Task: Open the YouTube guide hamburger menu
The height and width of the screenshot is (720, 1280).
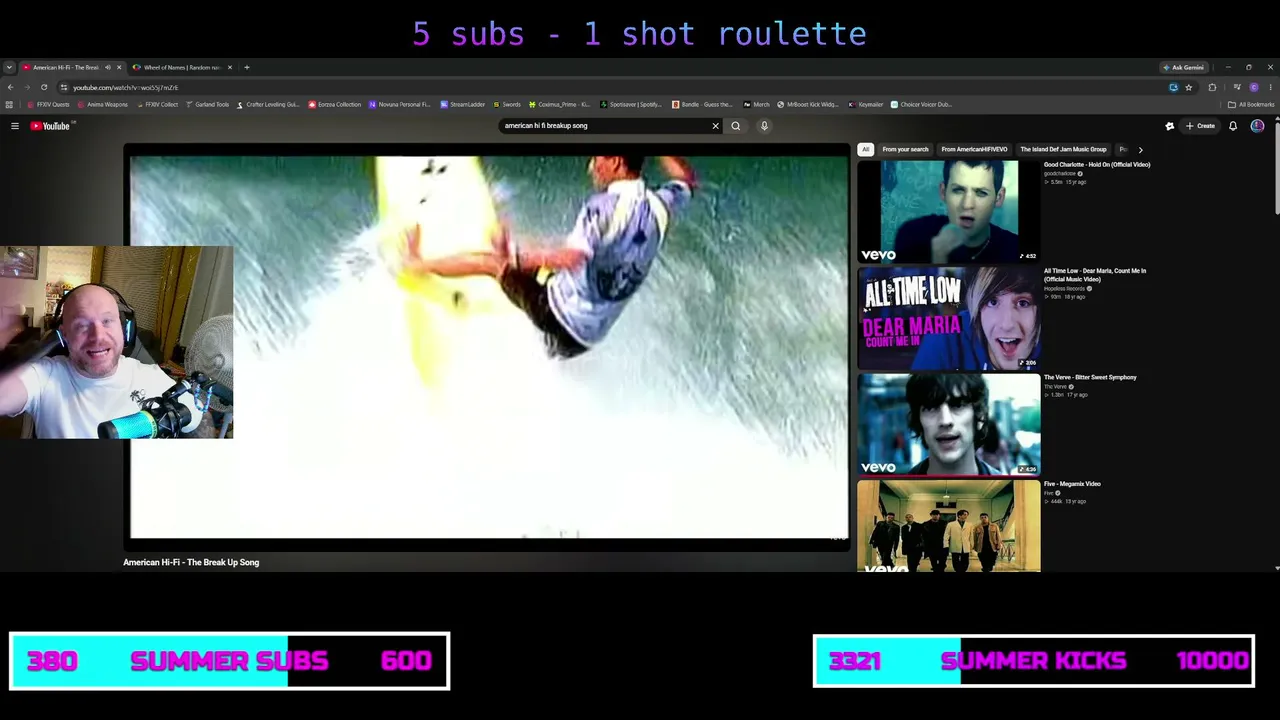Action: [x=15, y=126]
